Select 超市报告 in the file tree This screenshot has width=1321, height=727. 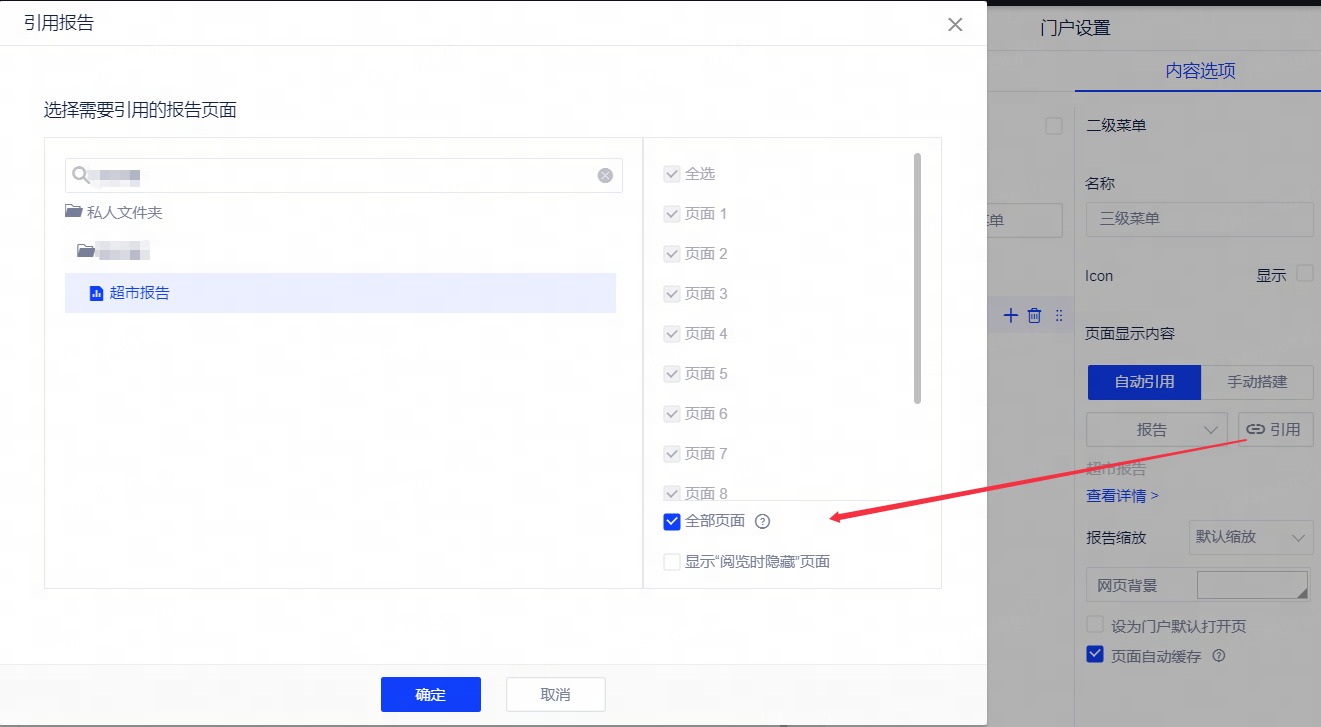coord(139,293)
